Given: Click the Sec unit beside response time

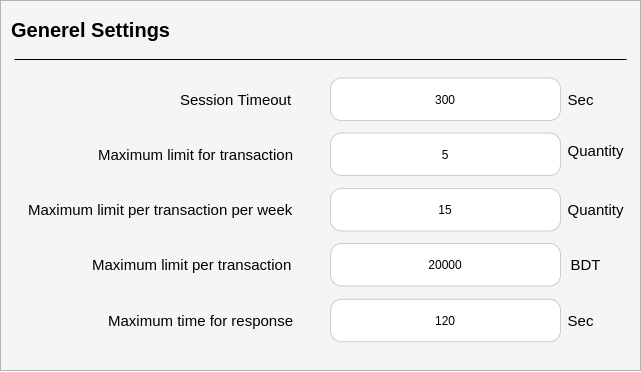Looking at the screenshot, I should click(x=580, y=321).
